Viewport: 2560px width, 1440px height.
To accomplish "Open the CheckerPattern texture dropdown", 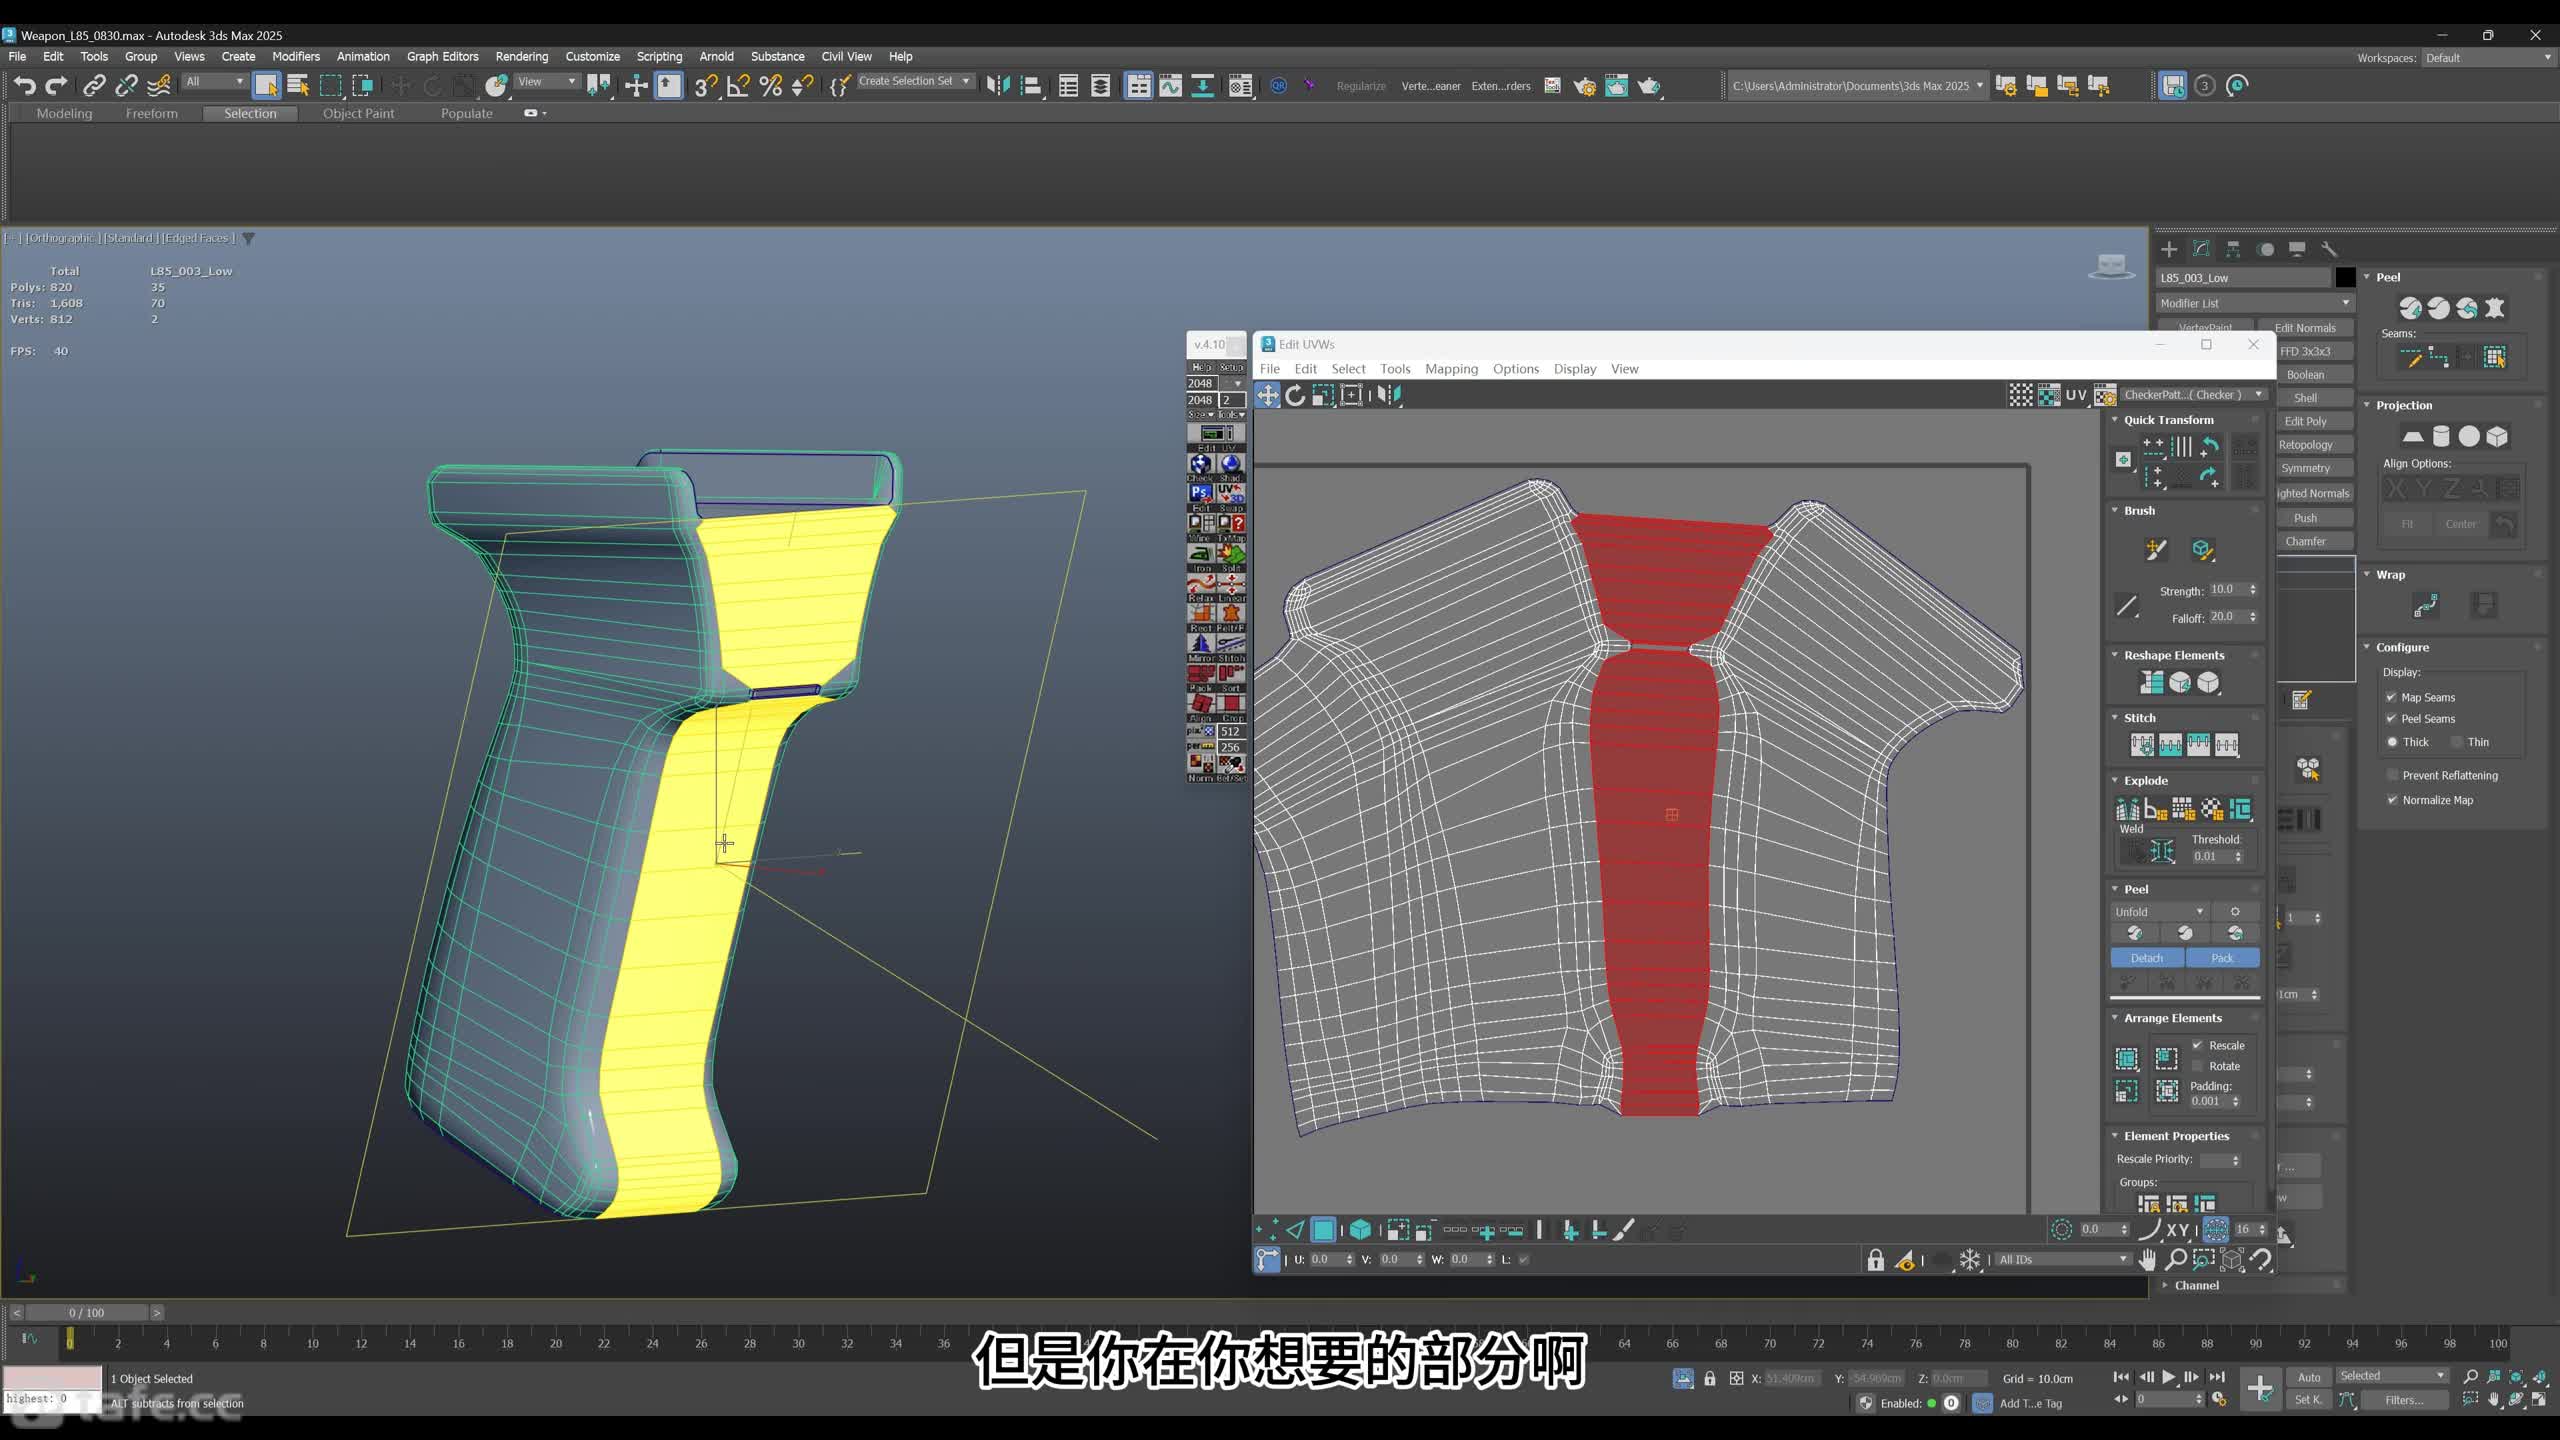I will coord(2194,395).
